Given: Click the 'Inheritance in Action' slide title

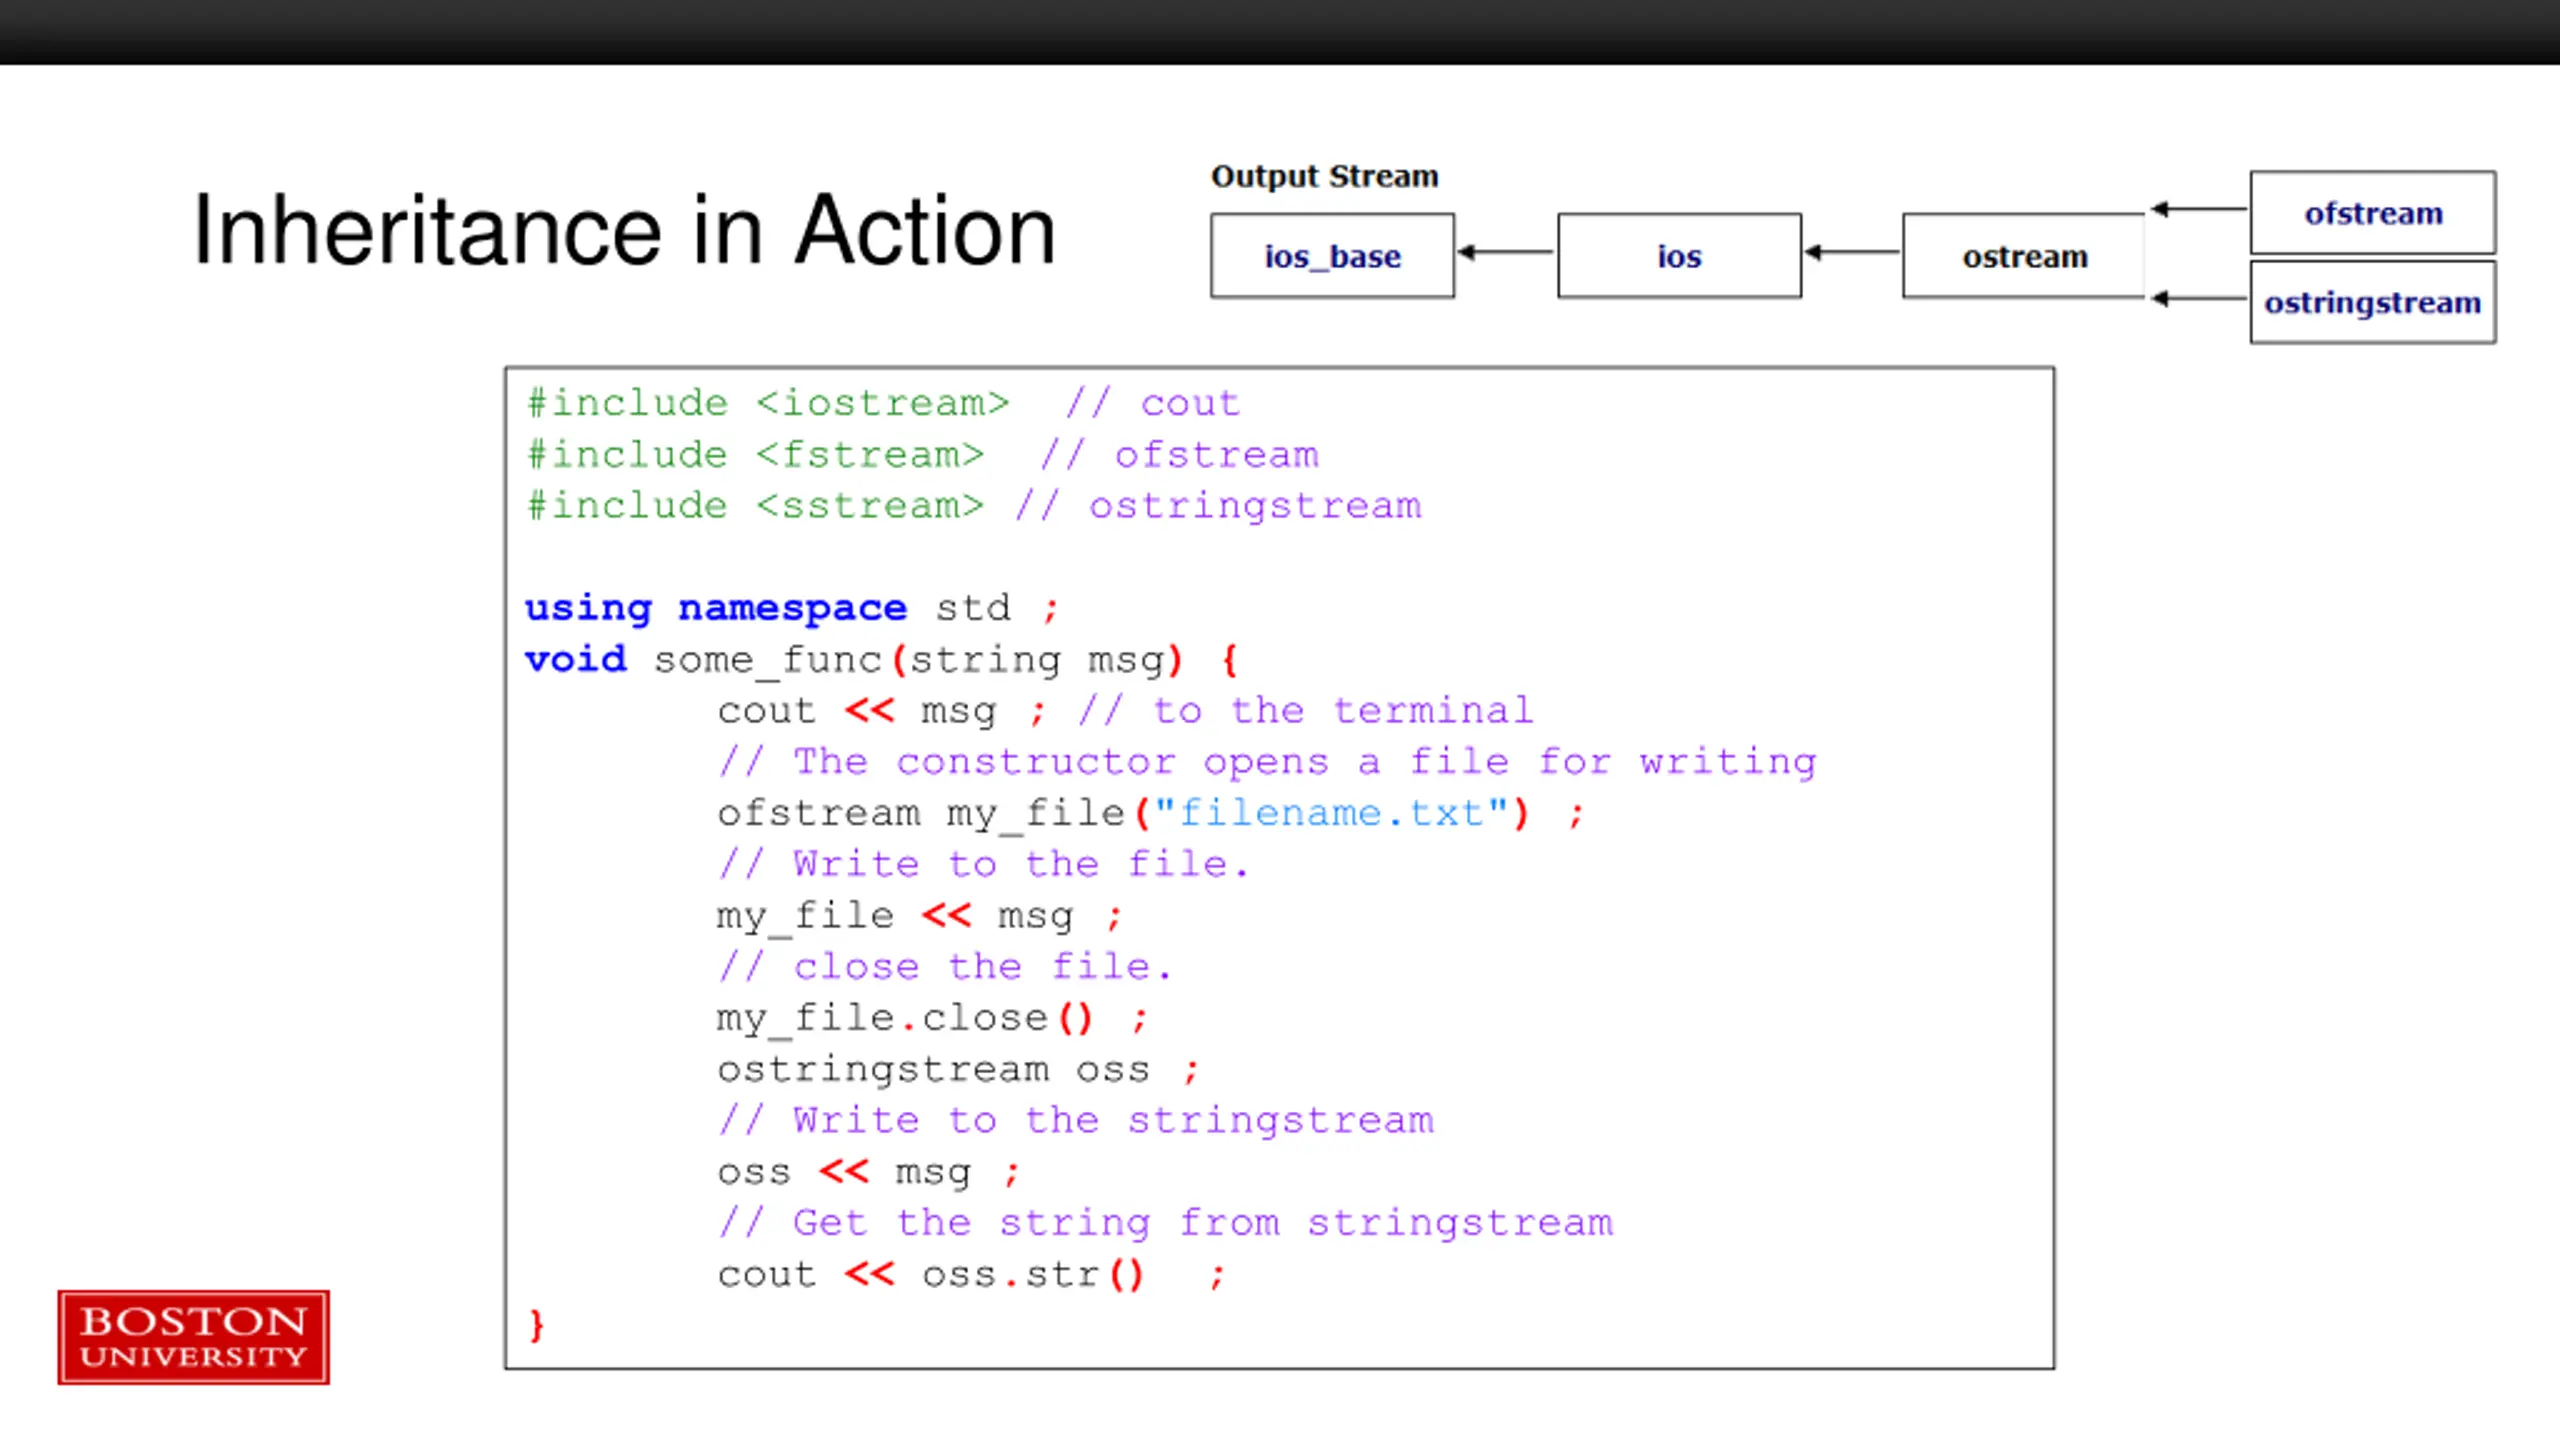Looking at the screenshot, I should (x=624, y=231).
